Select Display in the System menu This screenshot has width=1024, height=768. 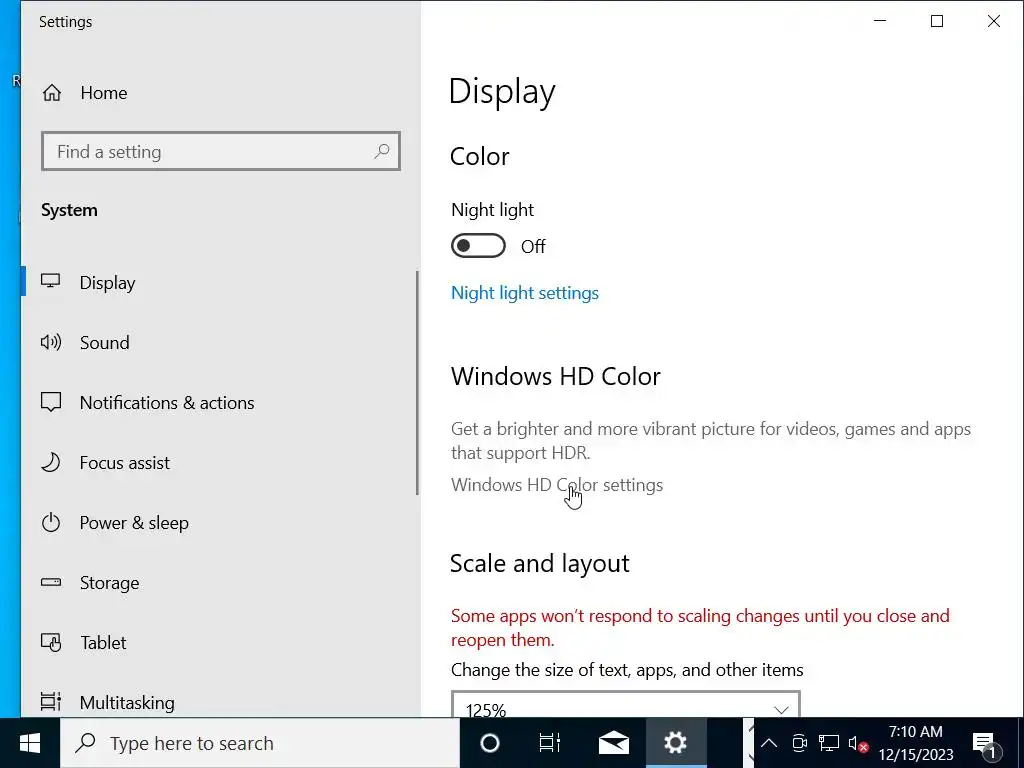(x=219, y=282)
